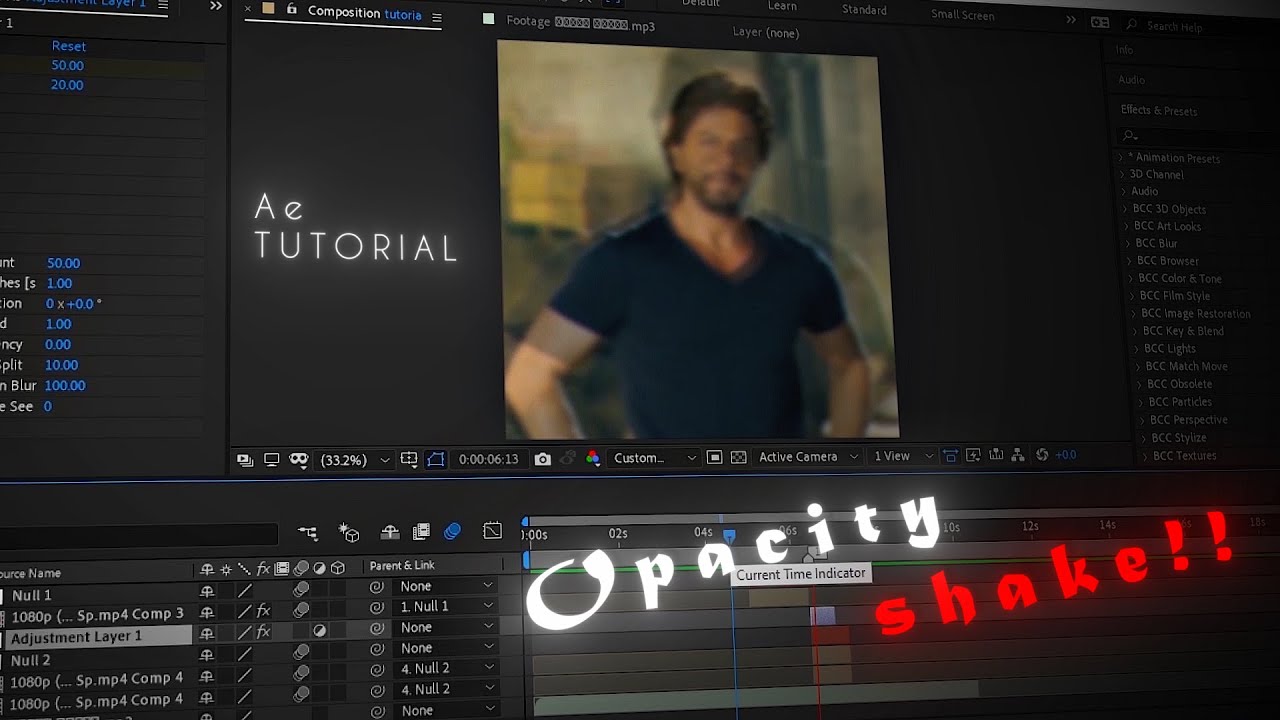Click the pick whip for Null 2
The image size is (1280, 720).
[377, 649]
